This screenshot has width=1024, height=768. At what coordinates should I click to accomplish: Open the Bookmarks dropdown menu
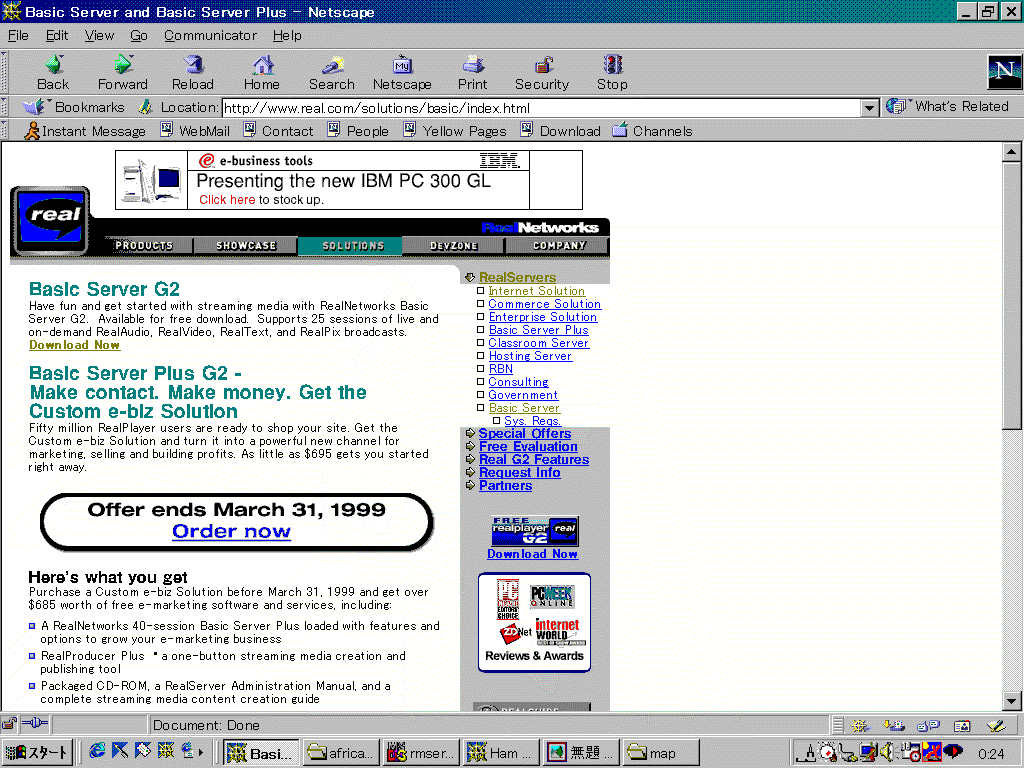tap(73, 106)
